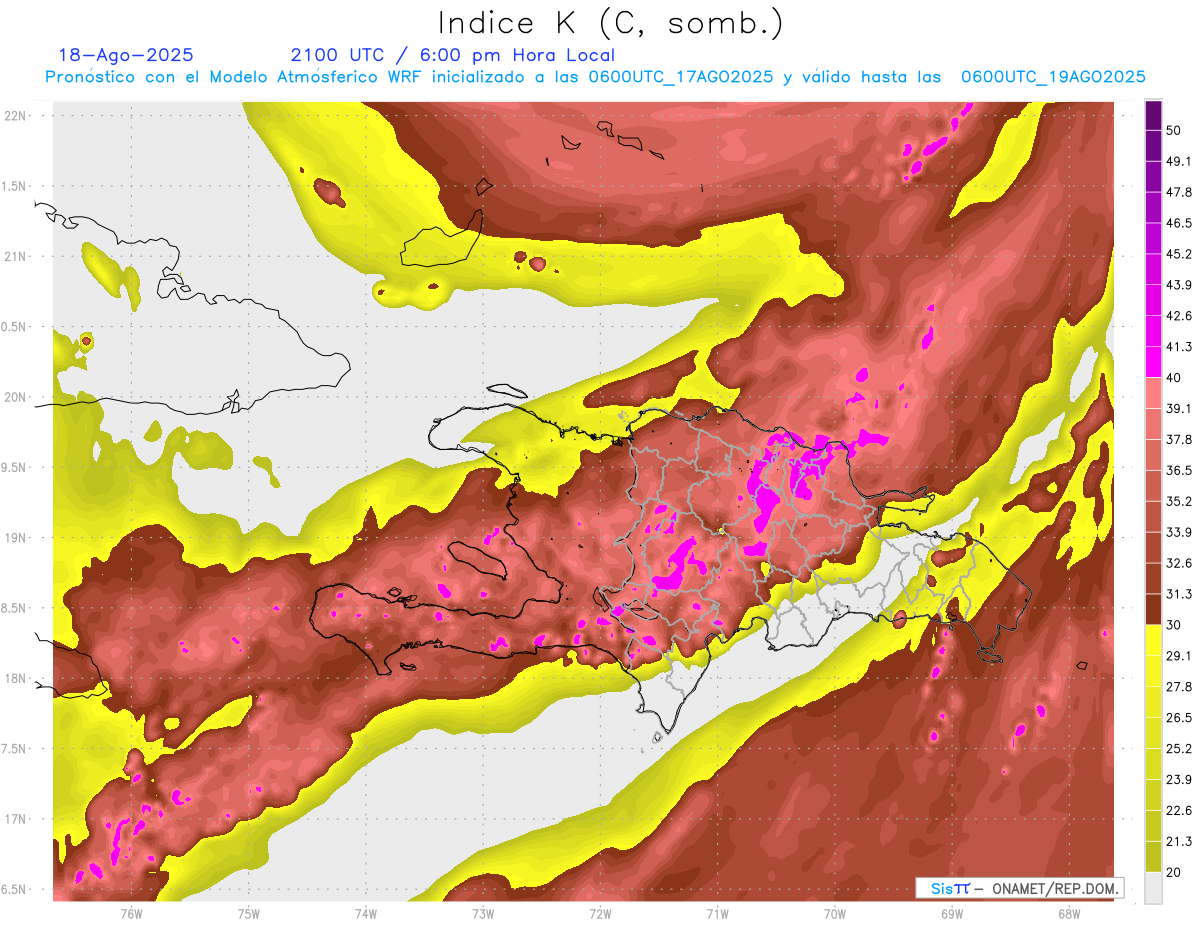Click colorbar value "20"

tap(1174, 872)
